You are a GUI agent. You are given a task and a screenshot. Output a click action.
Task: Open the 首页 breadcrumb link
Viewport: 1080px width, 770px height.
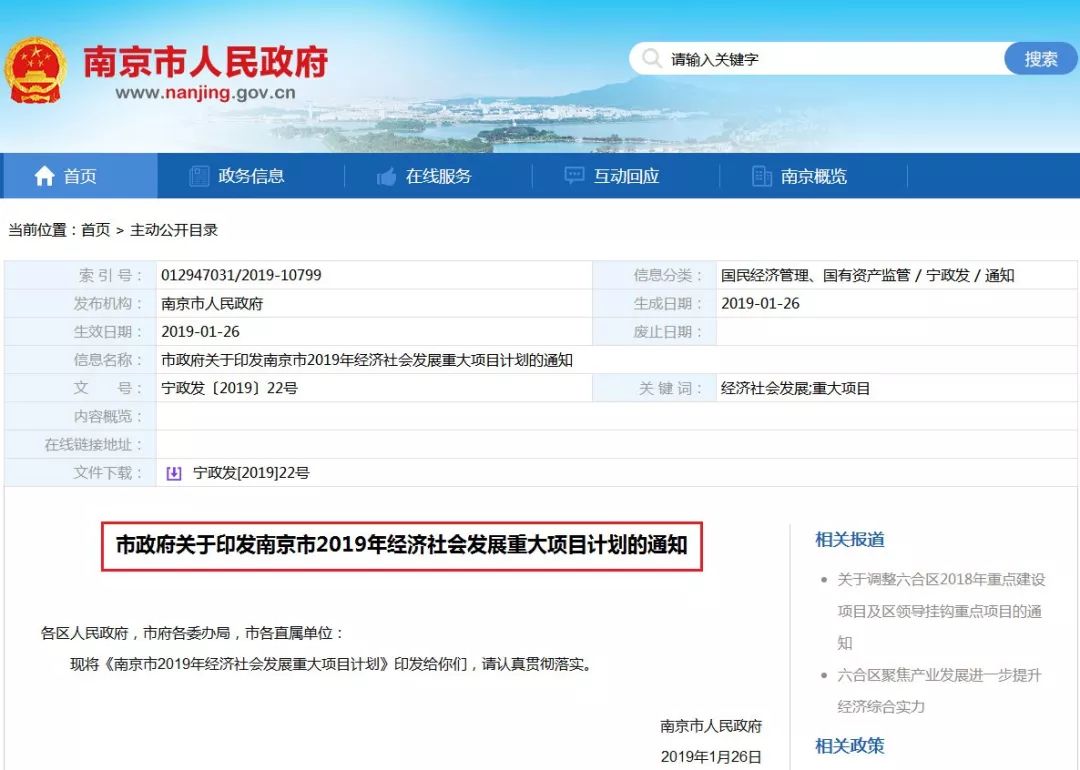click(x=95, y=229)
